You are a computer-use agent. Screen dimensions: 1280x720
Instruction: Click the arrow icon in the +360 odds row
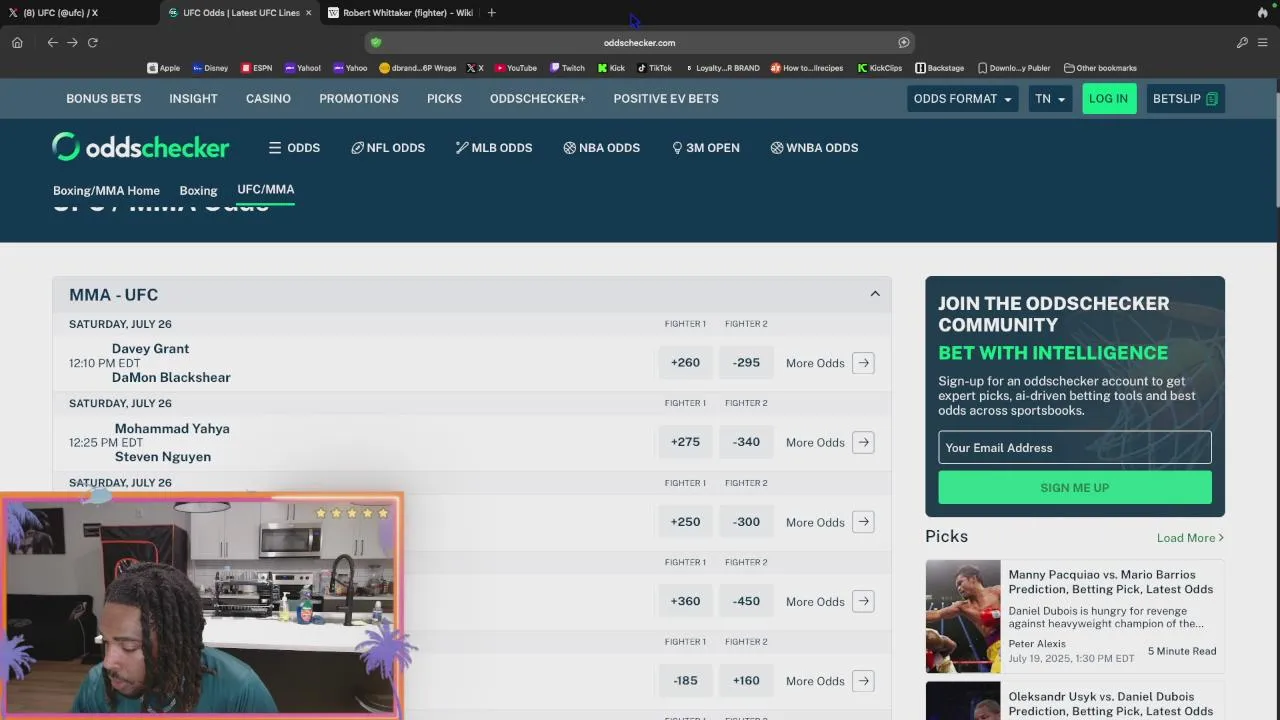tap(864, 601)
